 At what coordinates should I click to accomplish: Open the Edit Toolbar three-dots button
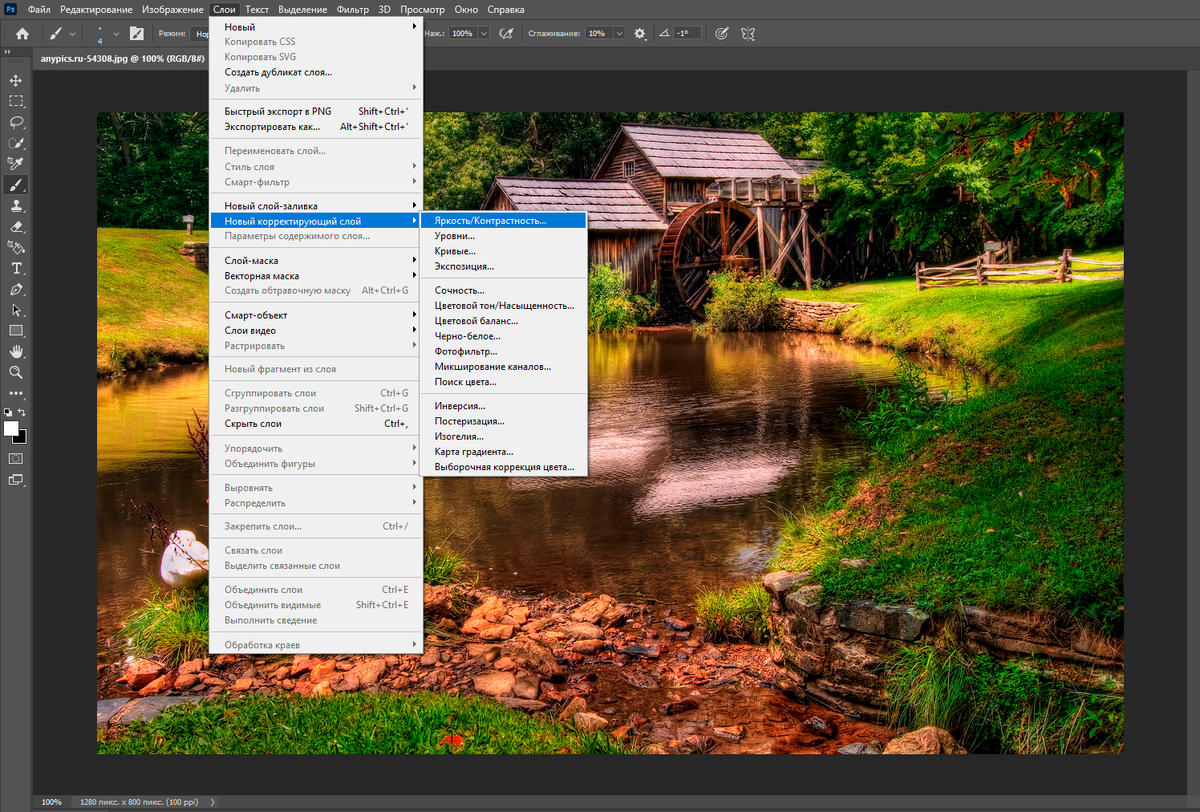[16, 393]
